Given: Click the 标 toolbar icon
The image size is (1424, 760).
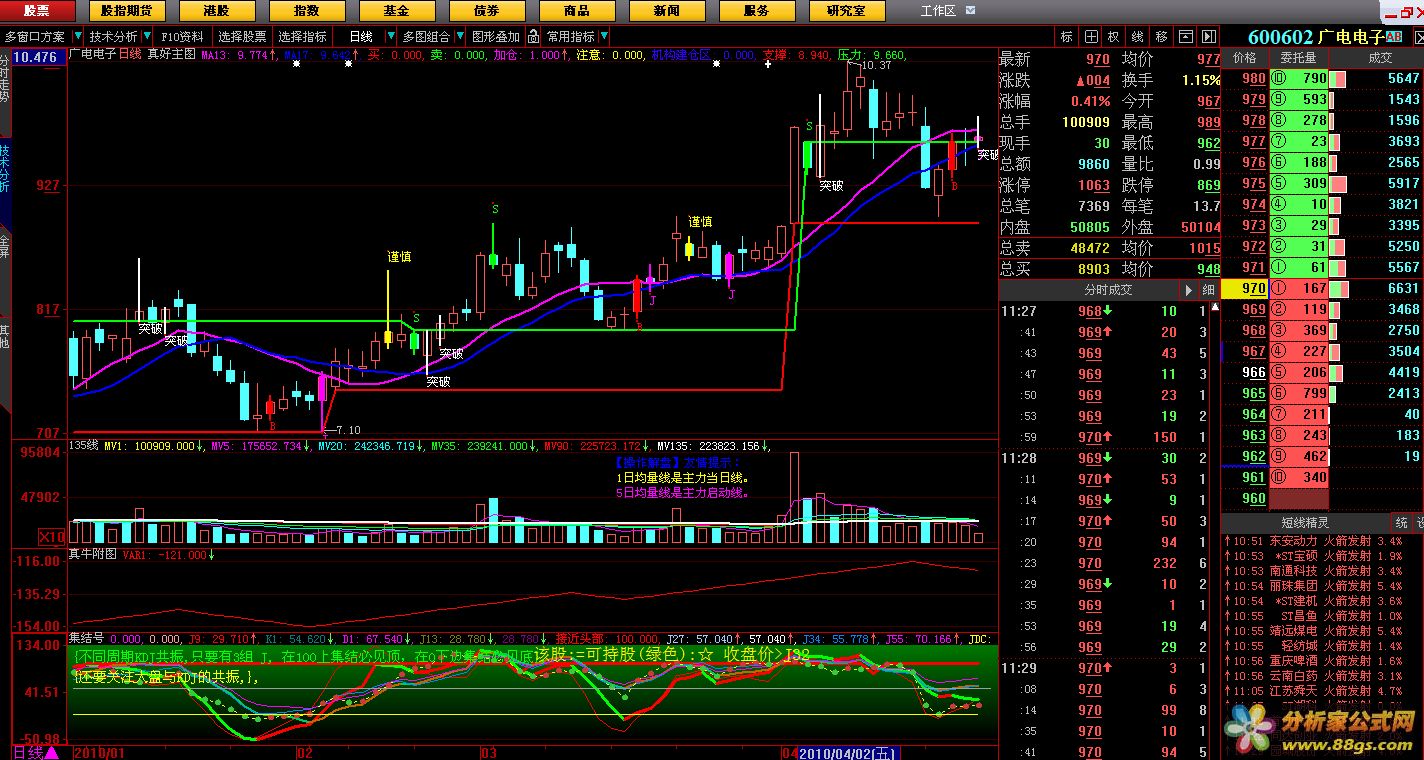Looking at the screenshot, I should (1067, 37).
